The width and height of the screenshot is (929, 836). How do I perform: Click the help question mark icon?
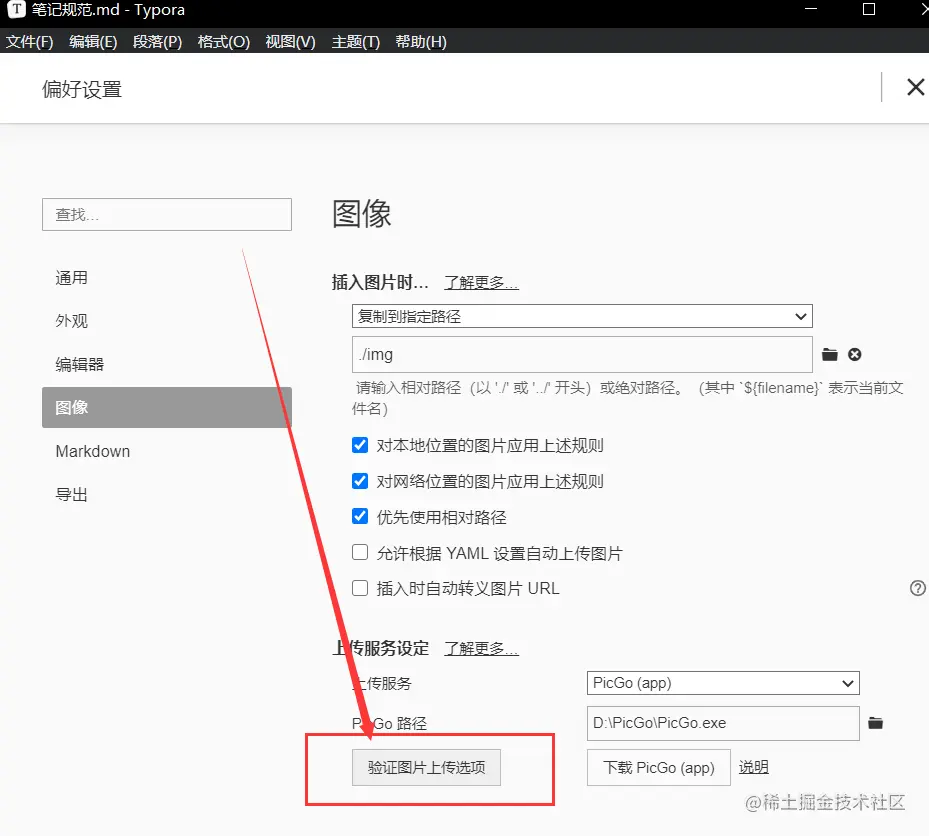[918, 588]
